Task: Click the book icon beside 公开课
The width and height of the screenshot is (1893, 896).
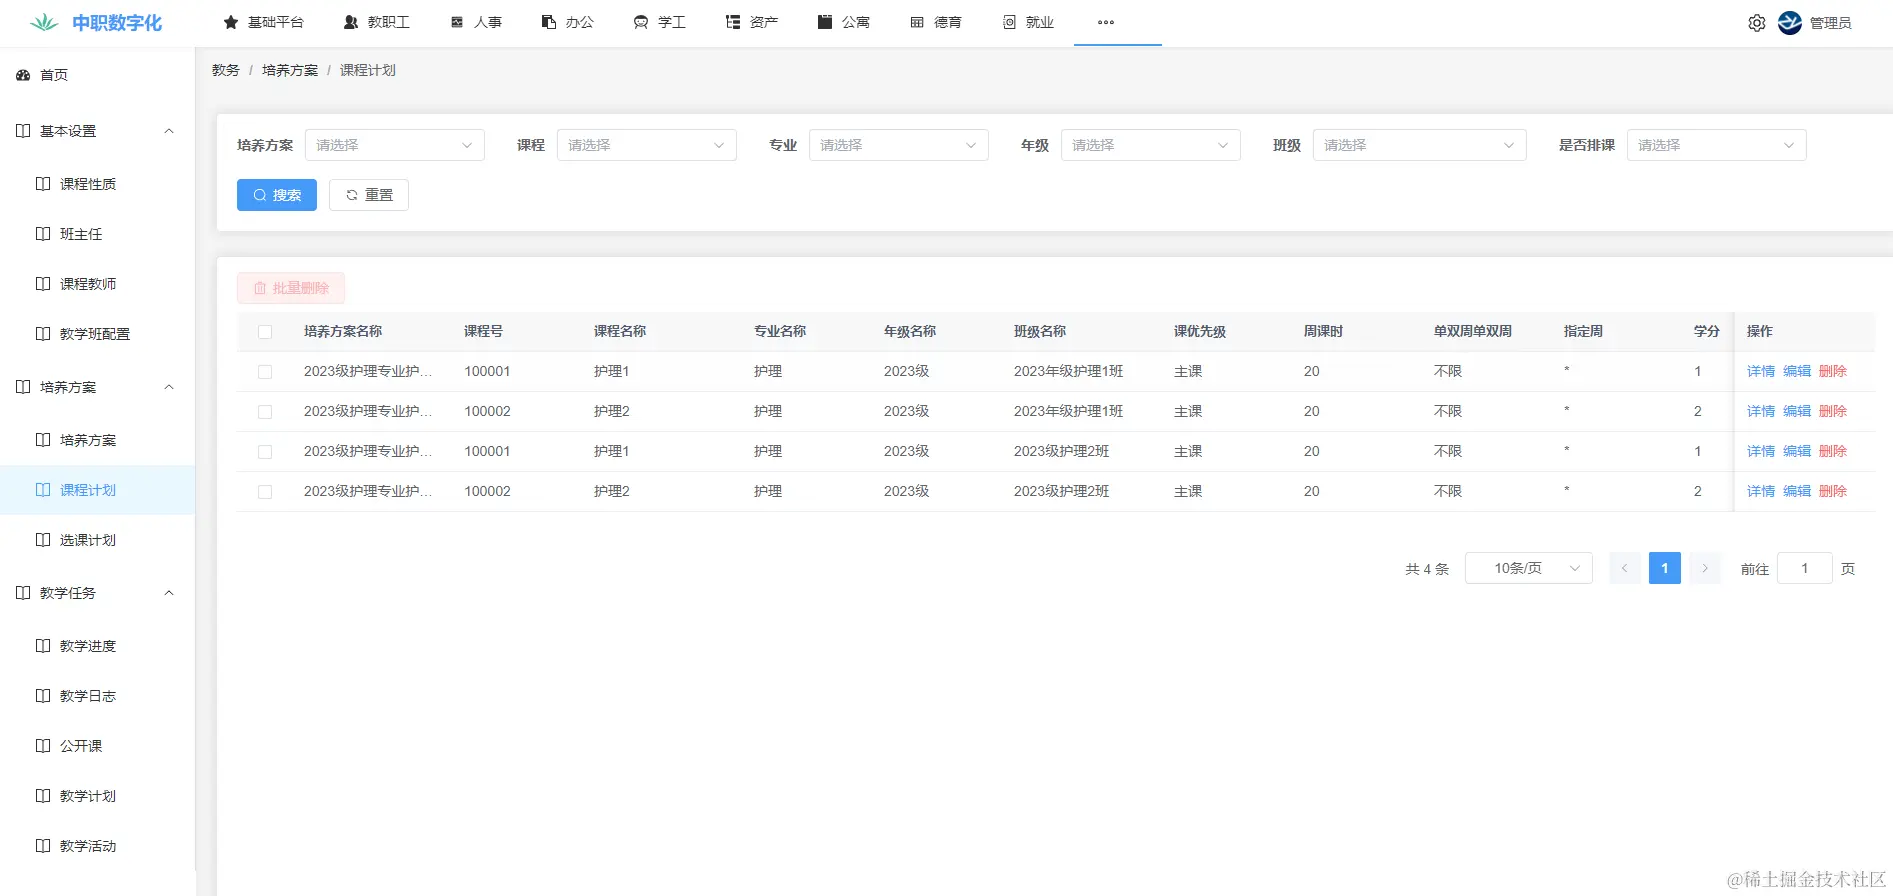Action: click(x=43, y=746)
